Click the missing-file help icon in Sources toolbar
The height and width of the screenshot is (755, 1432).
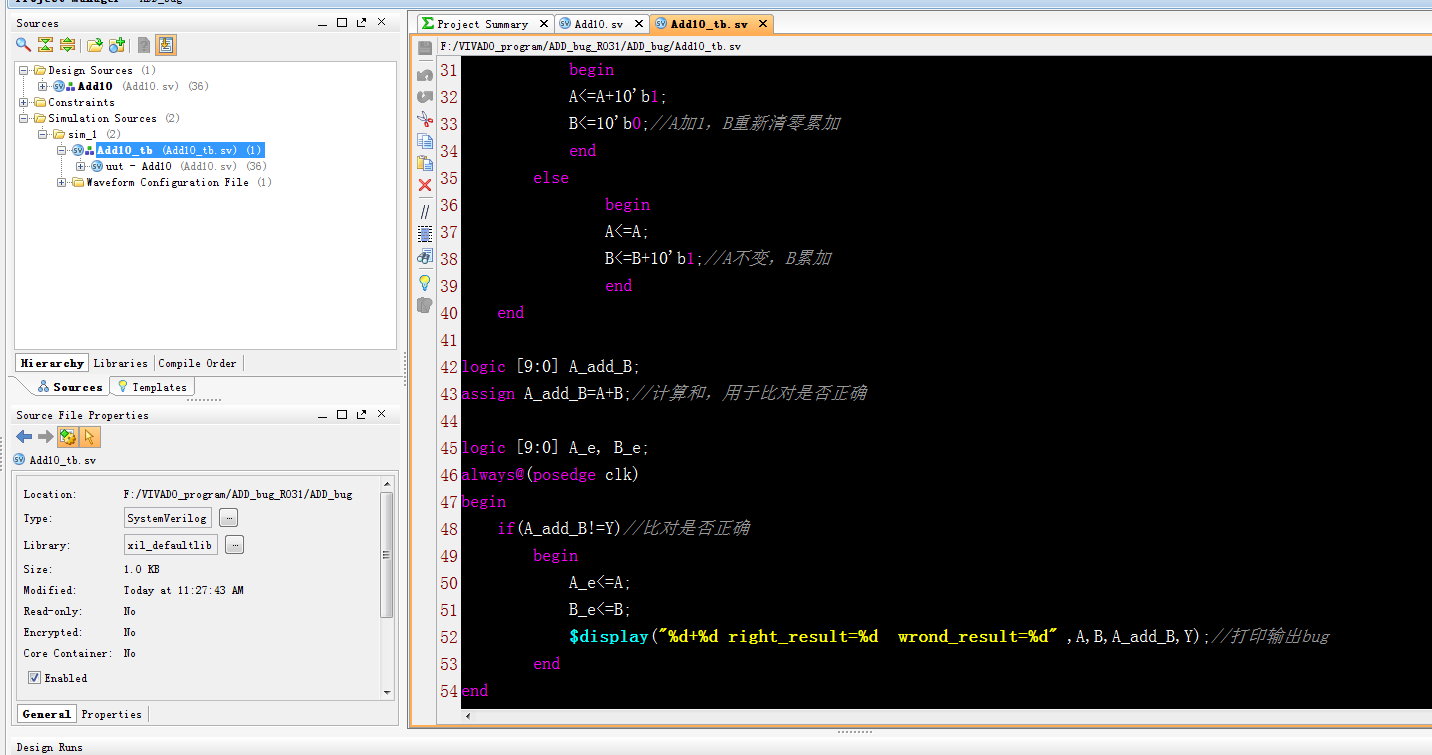tap(144, 45)
